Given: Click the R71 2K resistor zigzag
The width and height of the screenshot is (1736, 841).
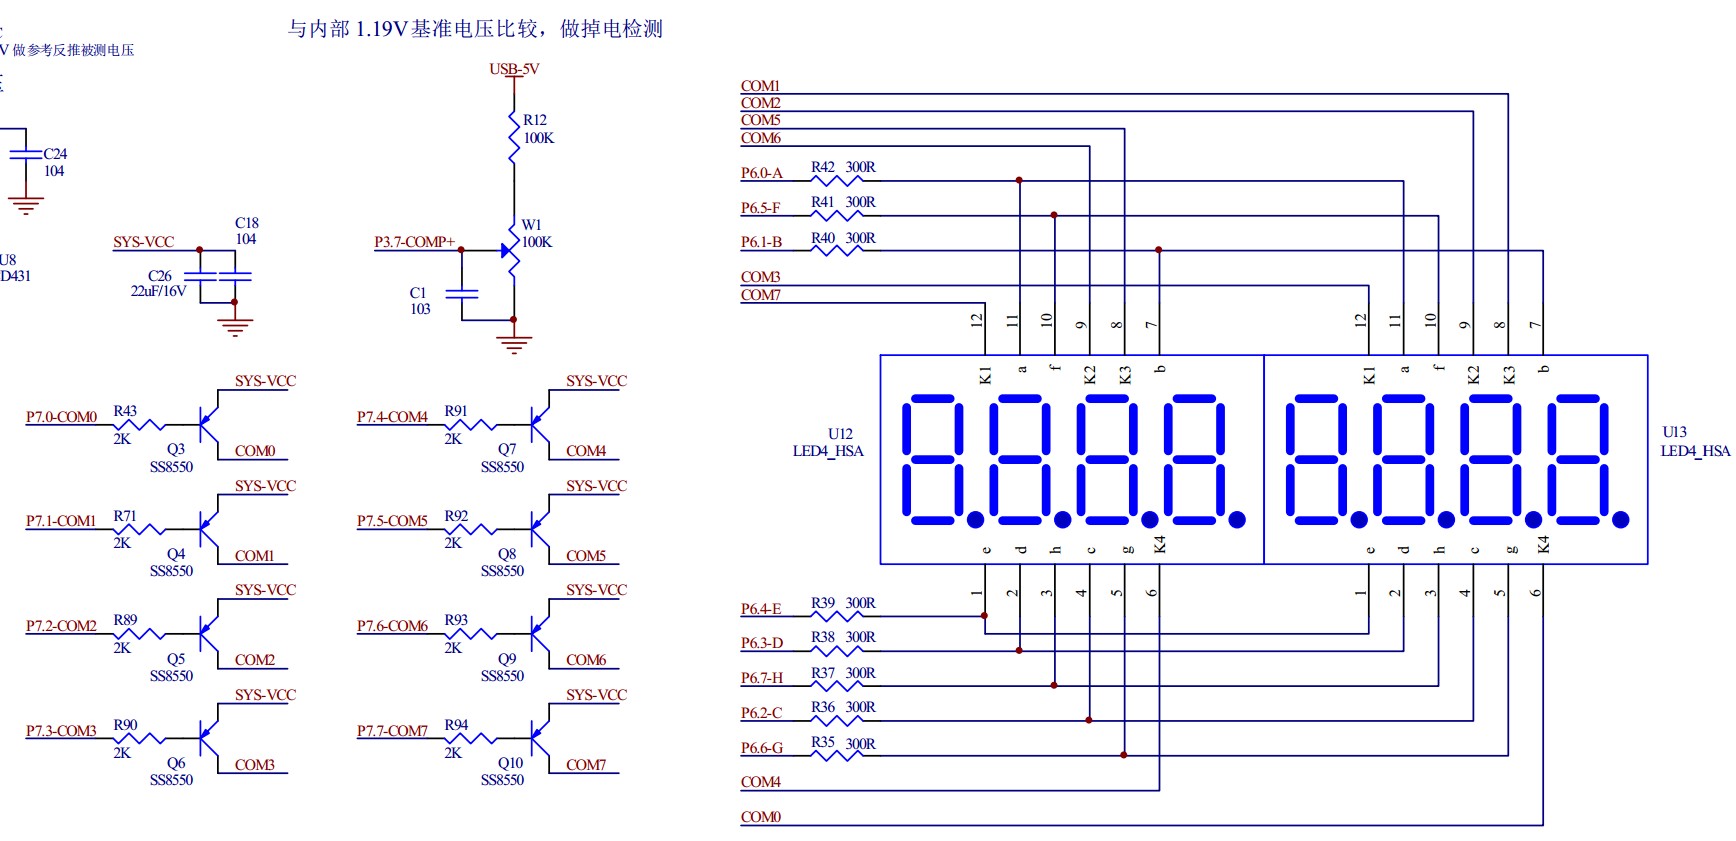Looking at the screenshot, I should pos(139,530).
